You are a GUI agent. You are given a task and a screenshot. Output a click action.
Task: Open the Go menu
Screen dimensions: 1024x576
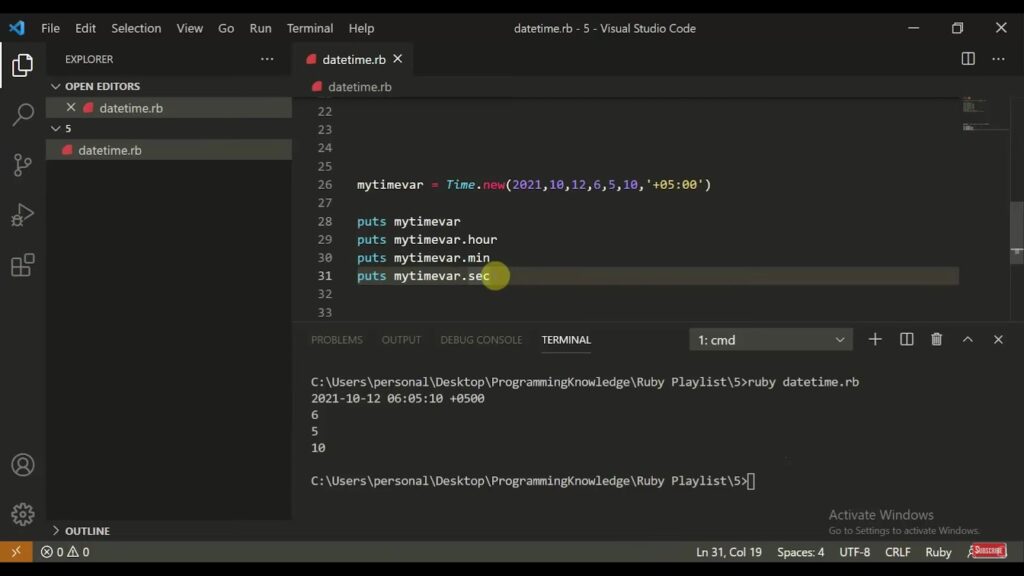point(226,28)
